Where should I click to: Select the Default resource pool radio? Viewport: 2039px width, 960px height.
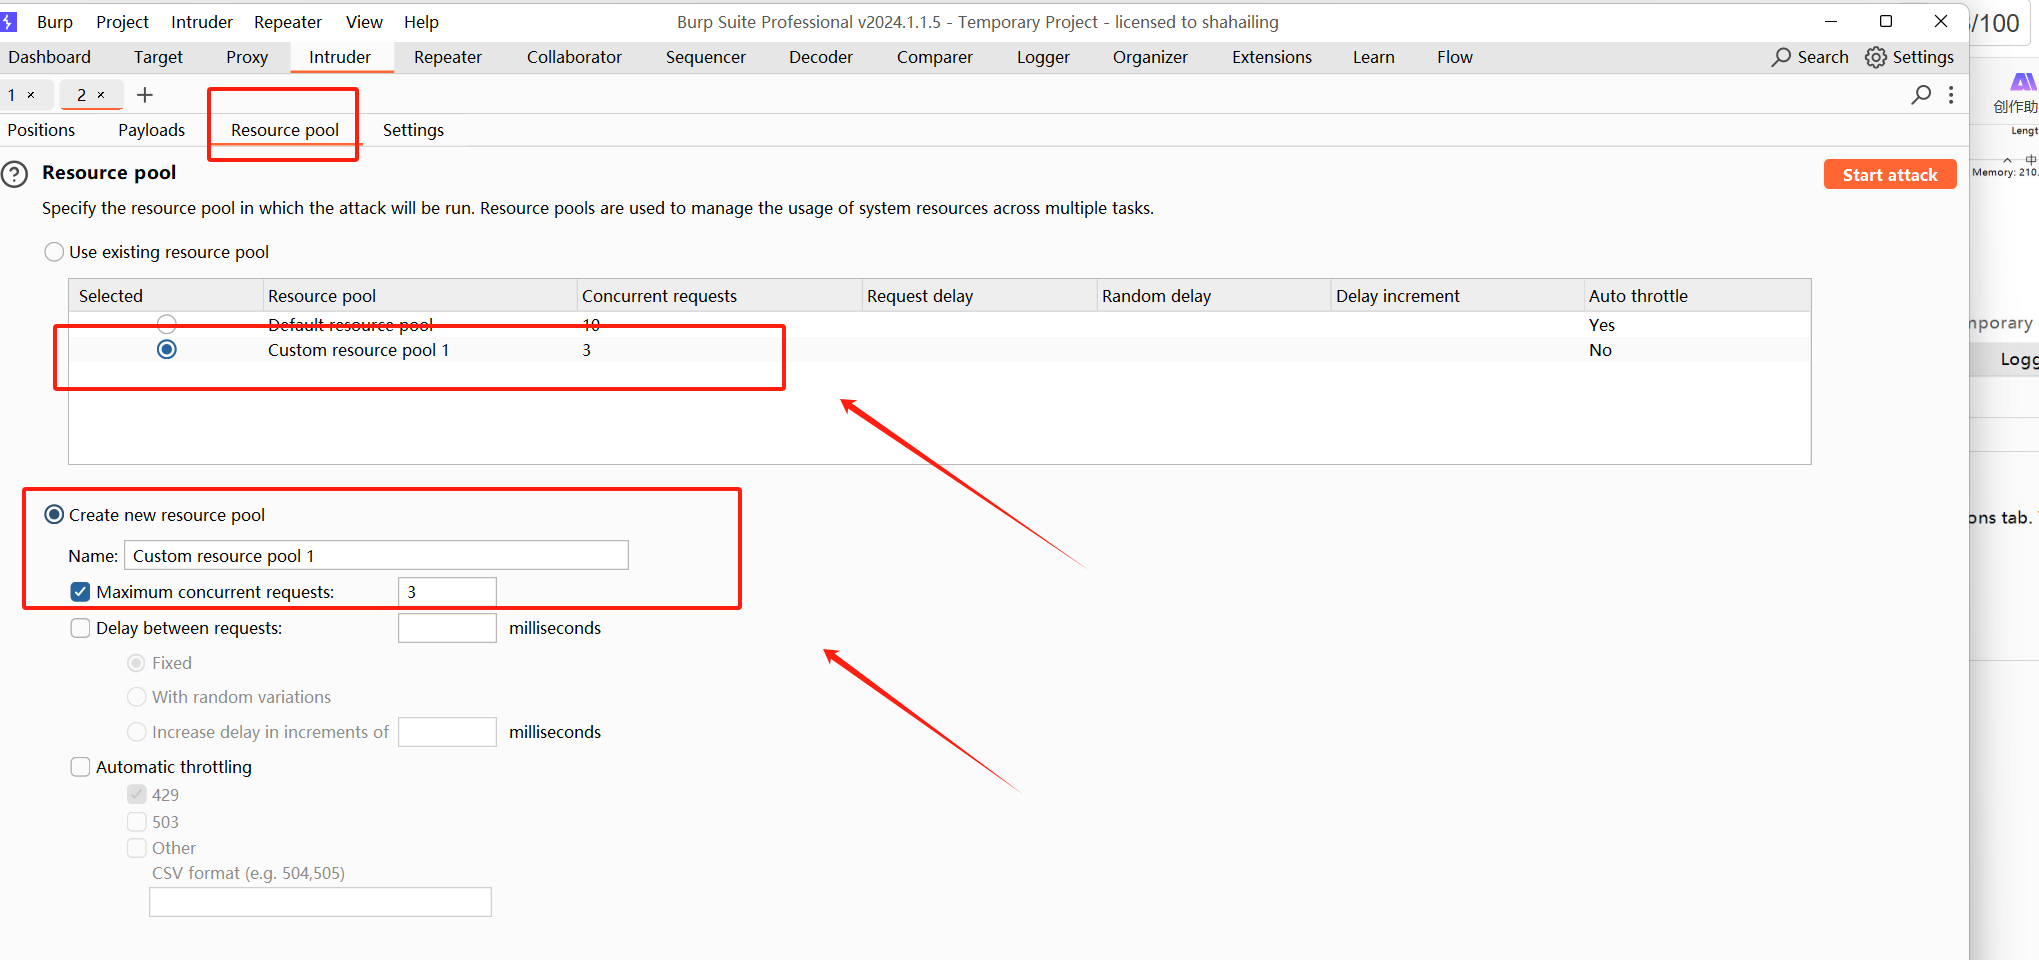point(167,323)
